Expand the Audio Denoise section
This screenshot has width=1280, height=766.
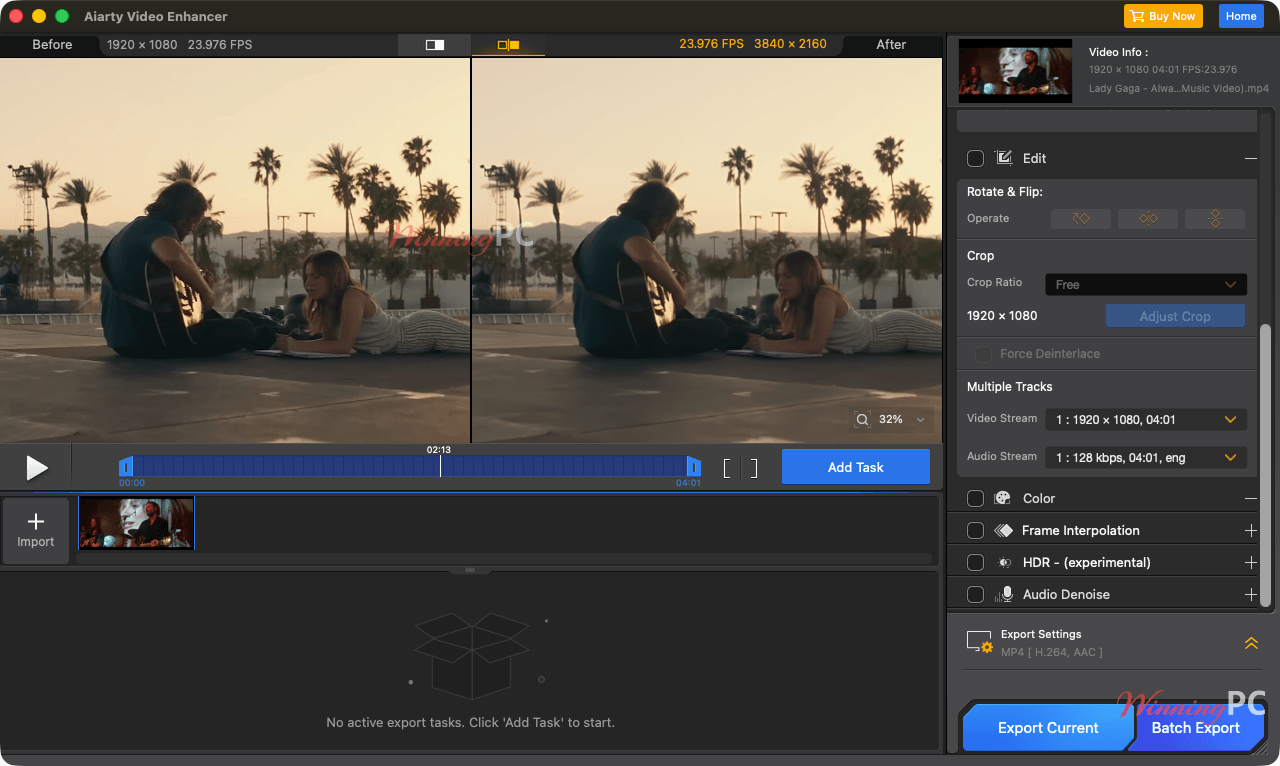(1251, 594)
